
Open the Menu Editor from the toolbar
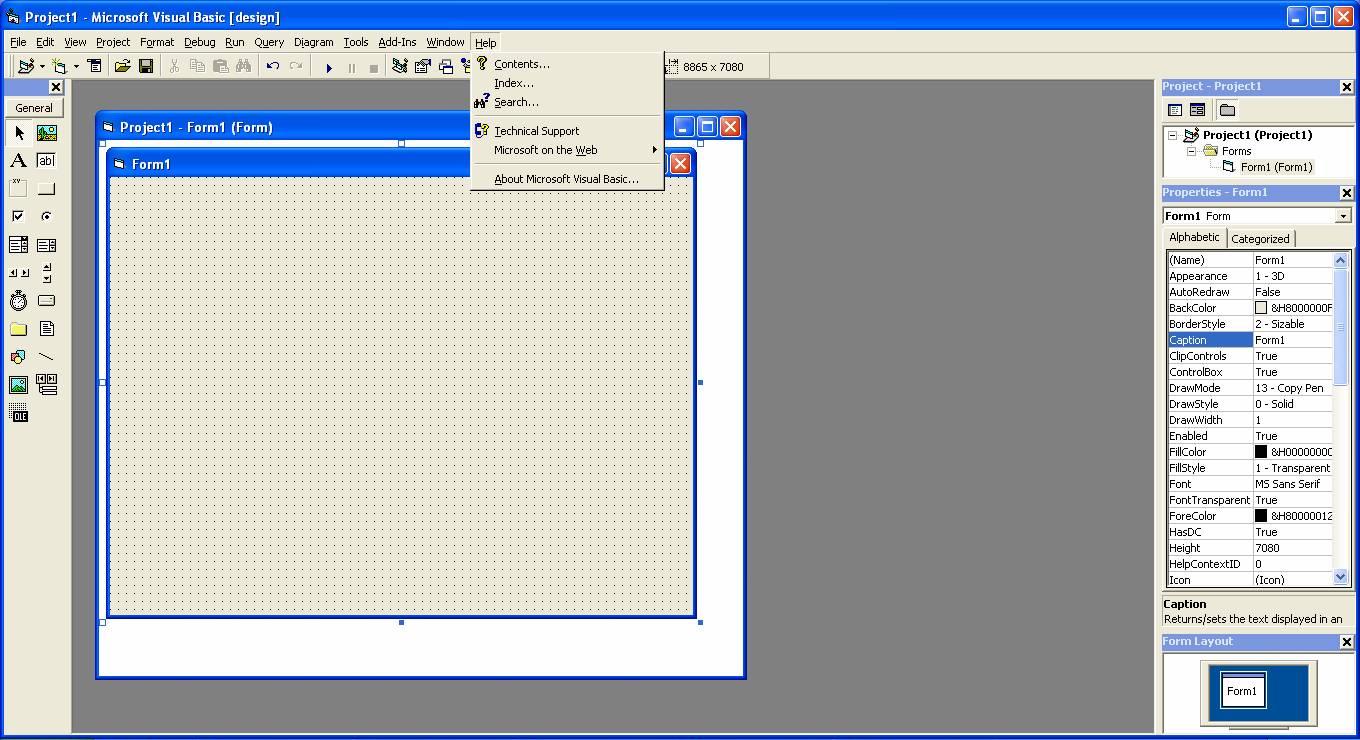point(95,65)
